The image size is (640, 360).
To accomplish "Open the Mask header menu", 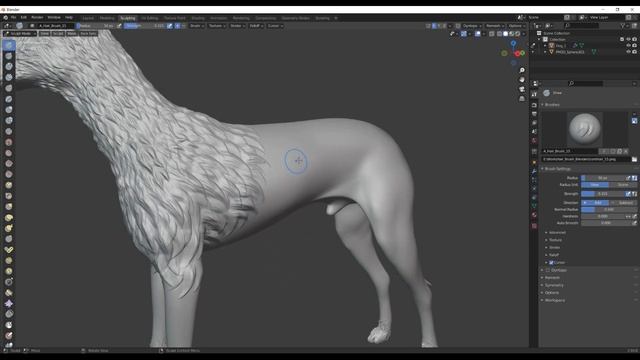I will click(x=72, y=33).
